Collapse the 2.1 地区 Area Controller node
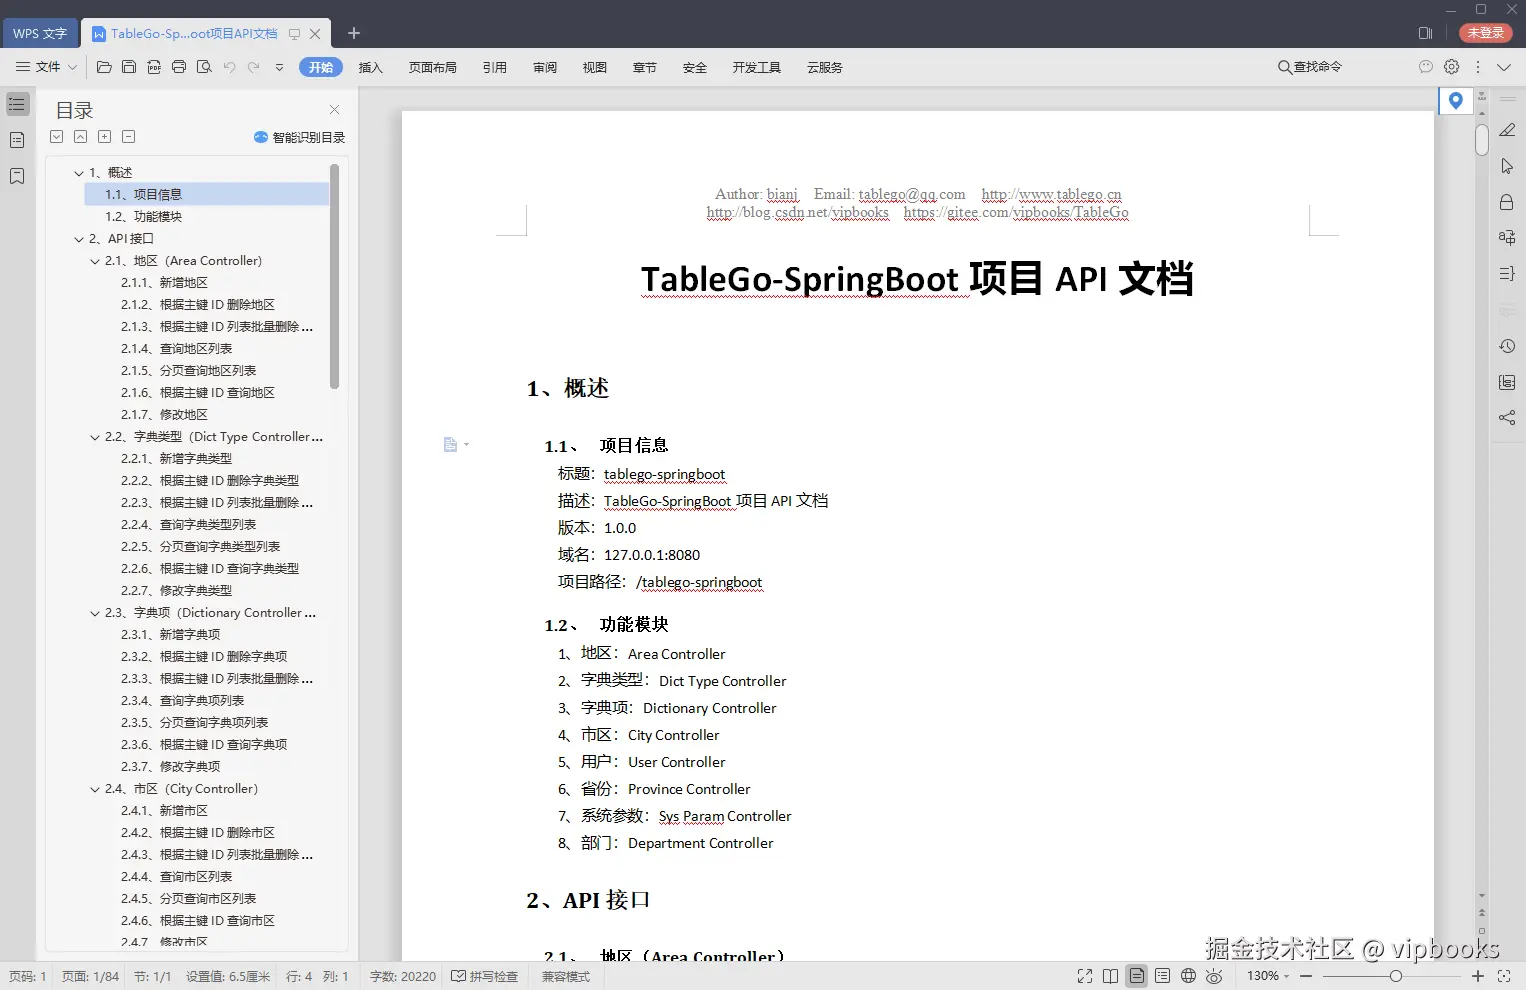The height and width of the screenshot is (990, 1526). (x=95, y=261)
